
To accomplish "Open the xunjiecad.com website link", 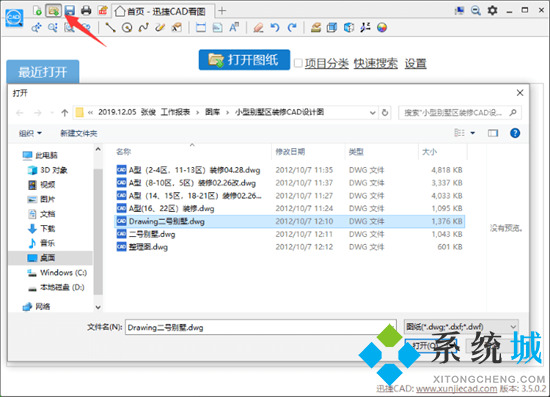I will coord(456,389).
